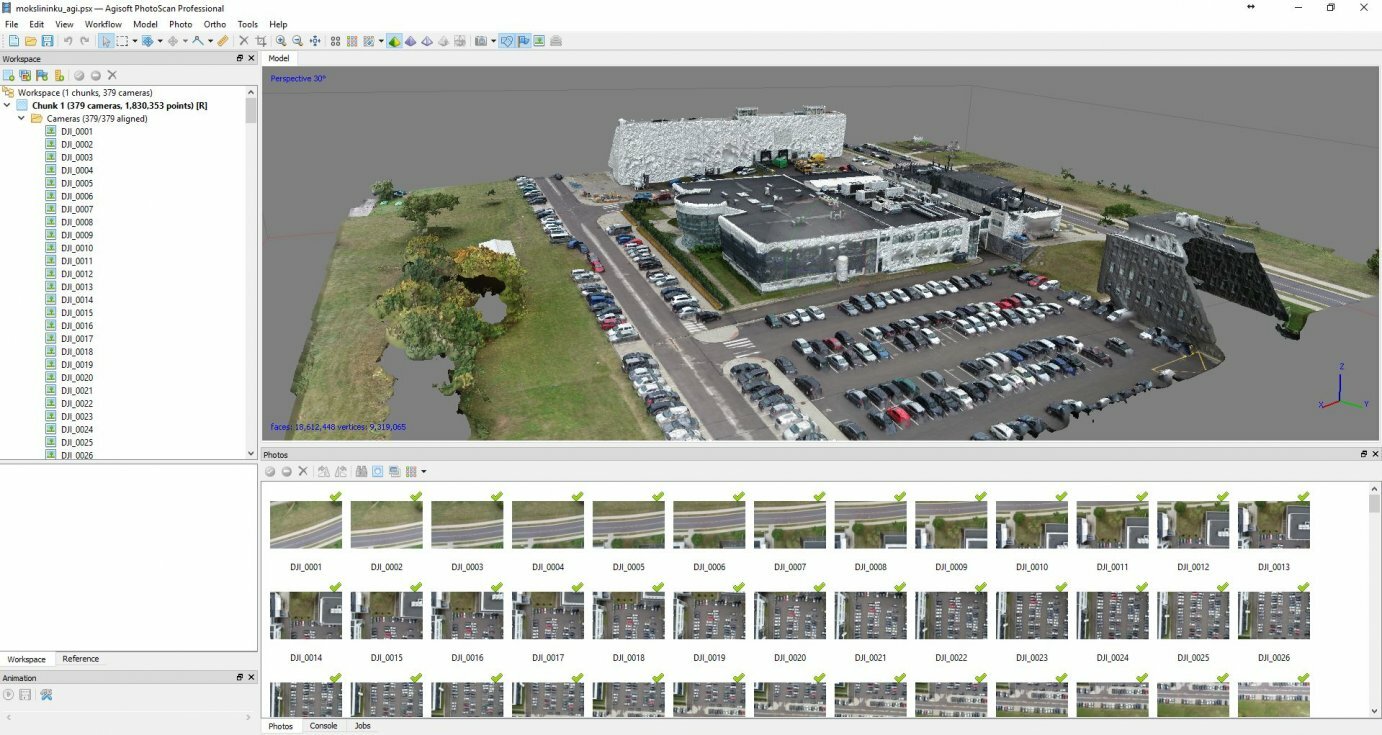The width and height of the screenshot is (1382, 735).
Task: Add photos icon in Workspace toolbar
Action: (25, 75)
